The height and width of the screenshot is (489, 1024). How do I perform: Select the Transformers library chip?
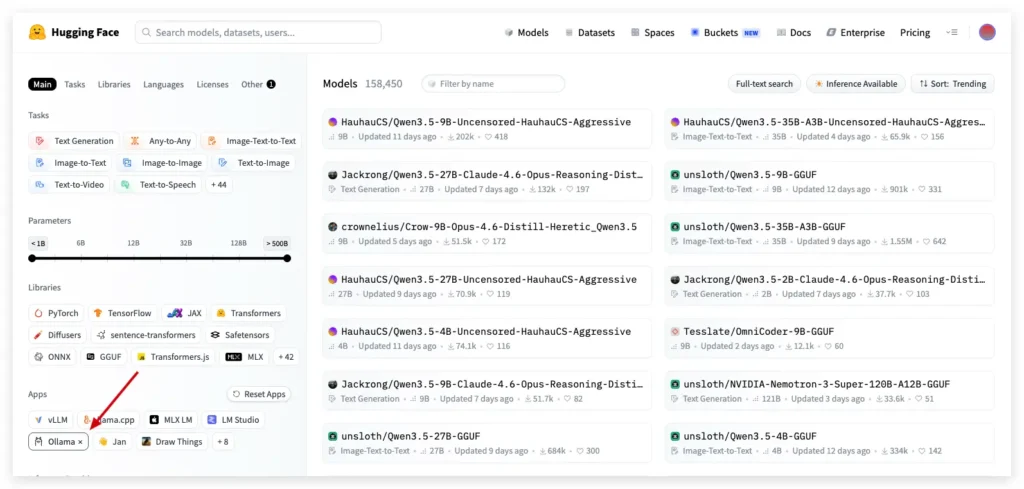(249, 313)
